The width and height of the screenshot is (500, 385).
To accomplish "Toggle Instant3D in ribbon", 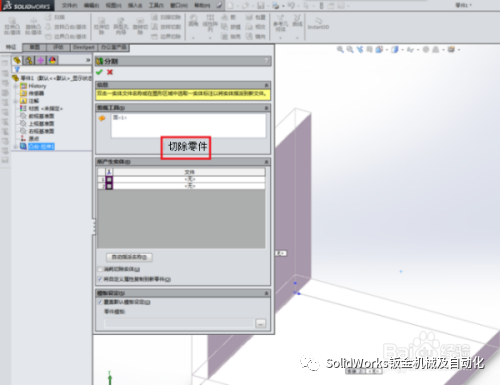I will click(x=318, y=24).
